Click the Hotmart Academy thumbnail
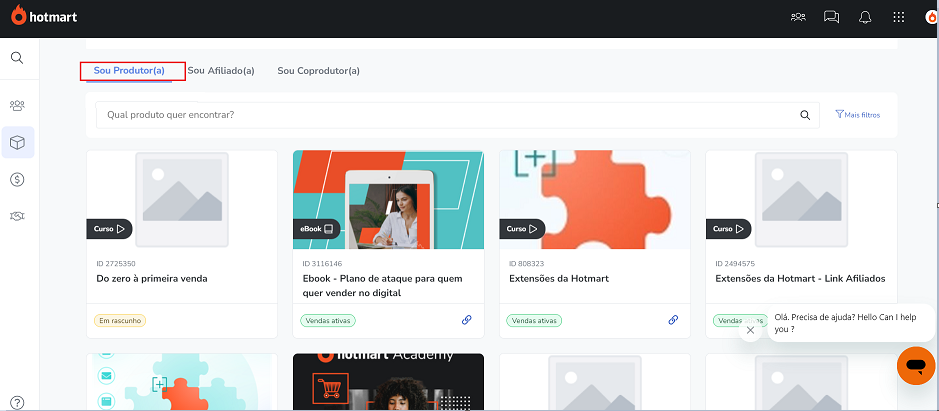This screenshot has height=411, width=939. tap(388, 382)
